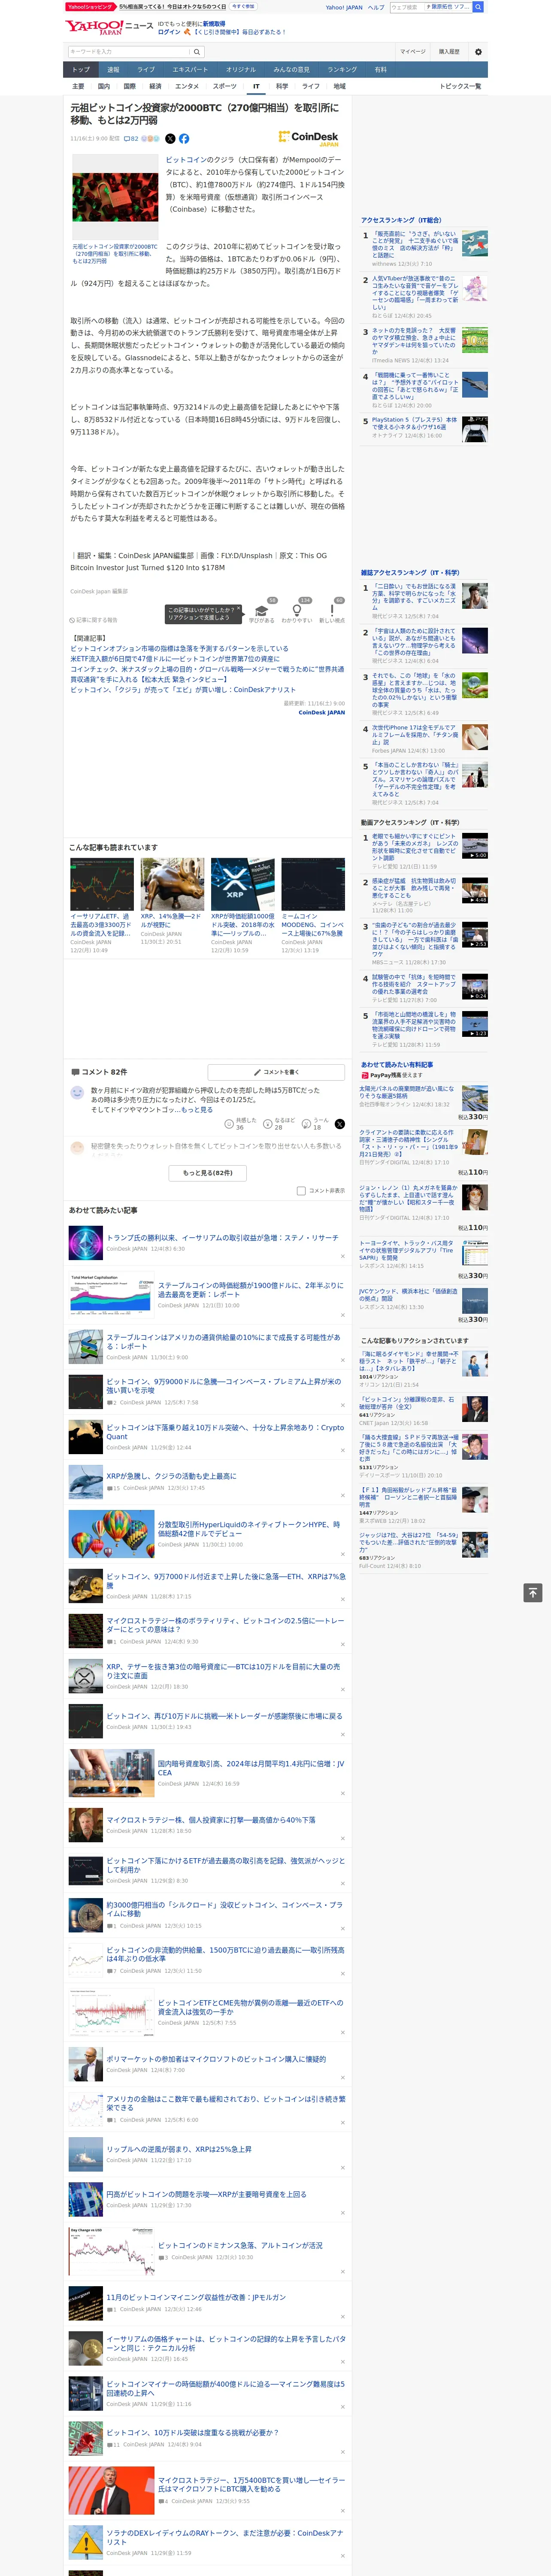React with わかりやすい lightbulb icon
The image size is (551, 2576).
coord(297,611)
